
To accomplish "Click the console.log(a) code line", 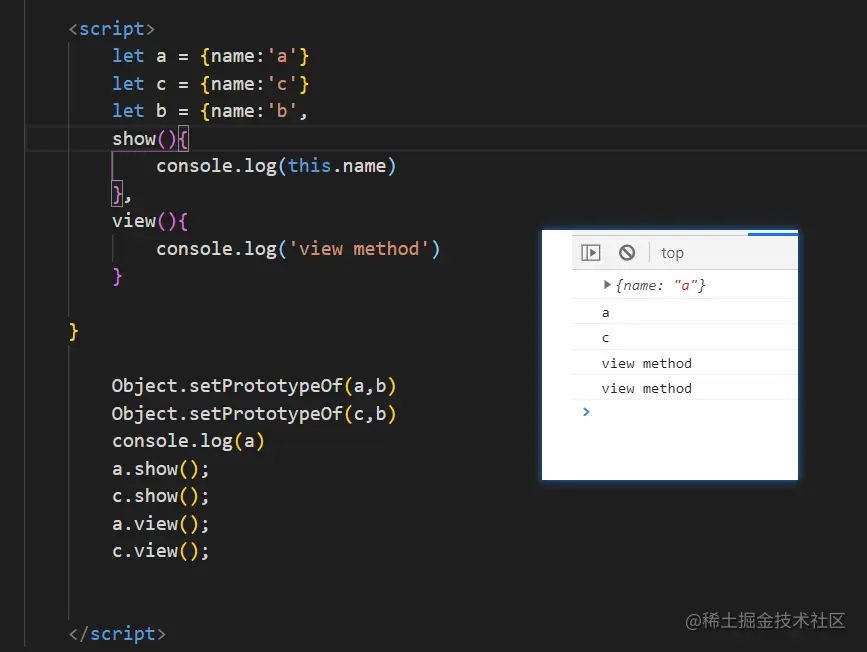I will point(188,441).
